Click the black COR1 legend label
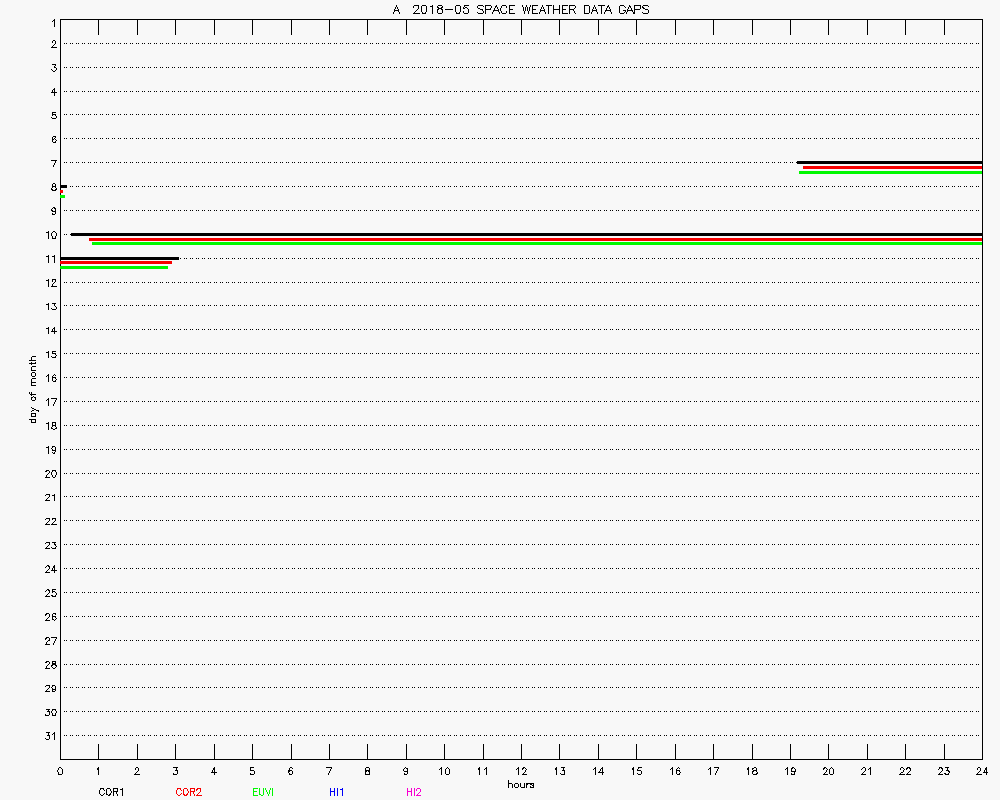Image resolution: width=1000 pixels, height=800 pixels. pyautogui.click(x=111, y=792)
